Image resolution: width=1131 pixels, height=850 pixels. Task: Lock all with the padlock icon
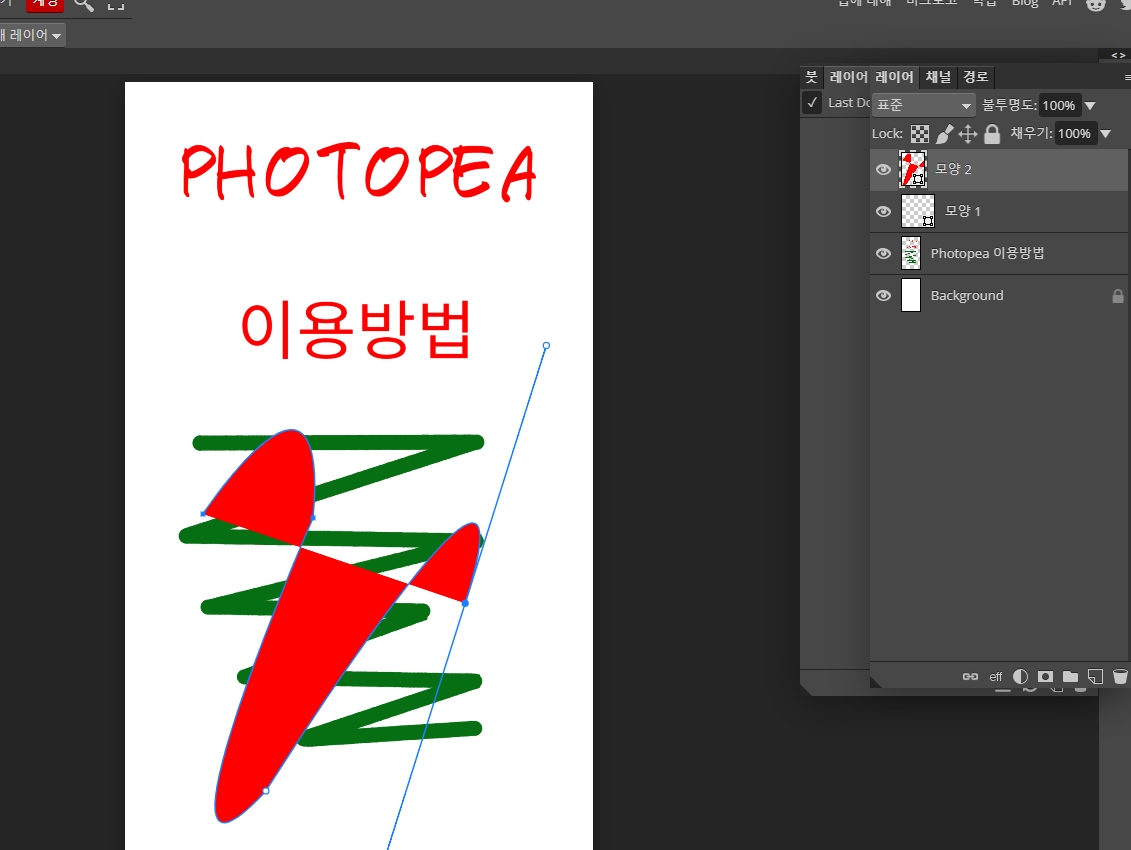993,134
